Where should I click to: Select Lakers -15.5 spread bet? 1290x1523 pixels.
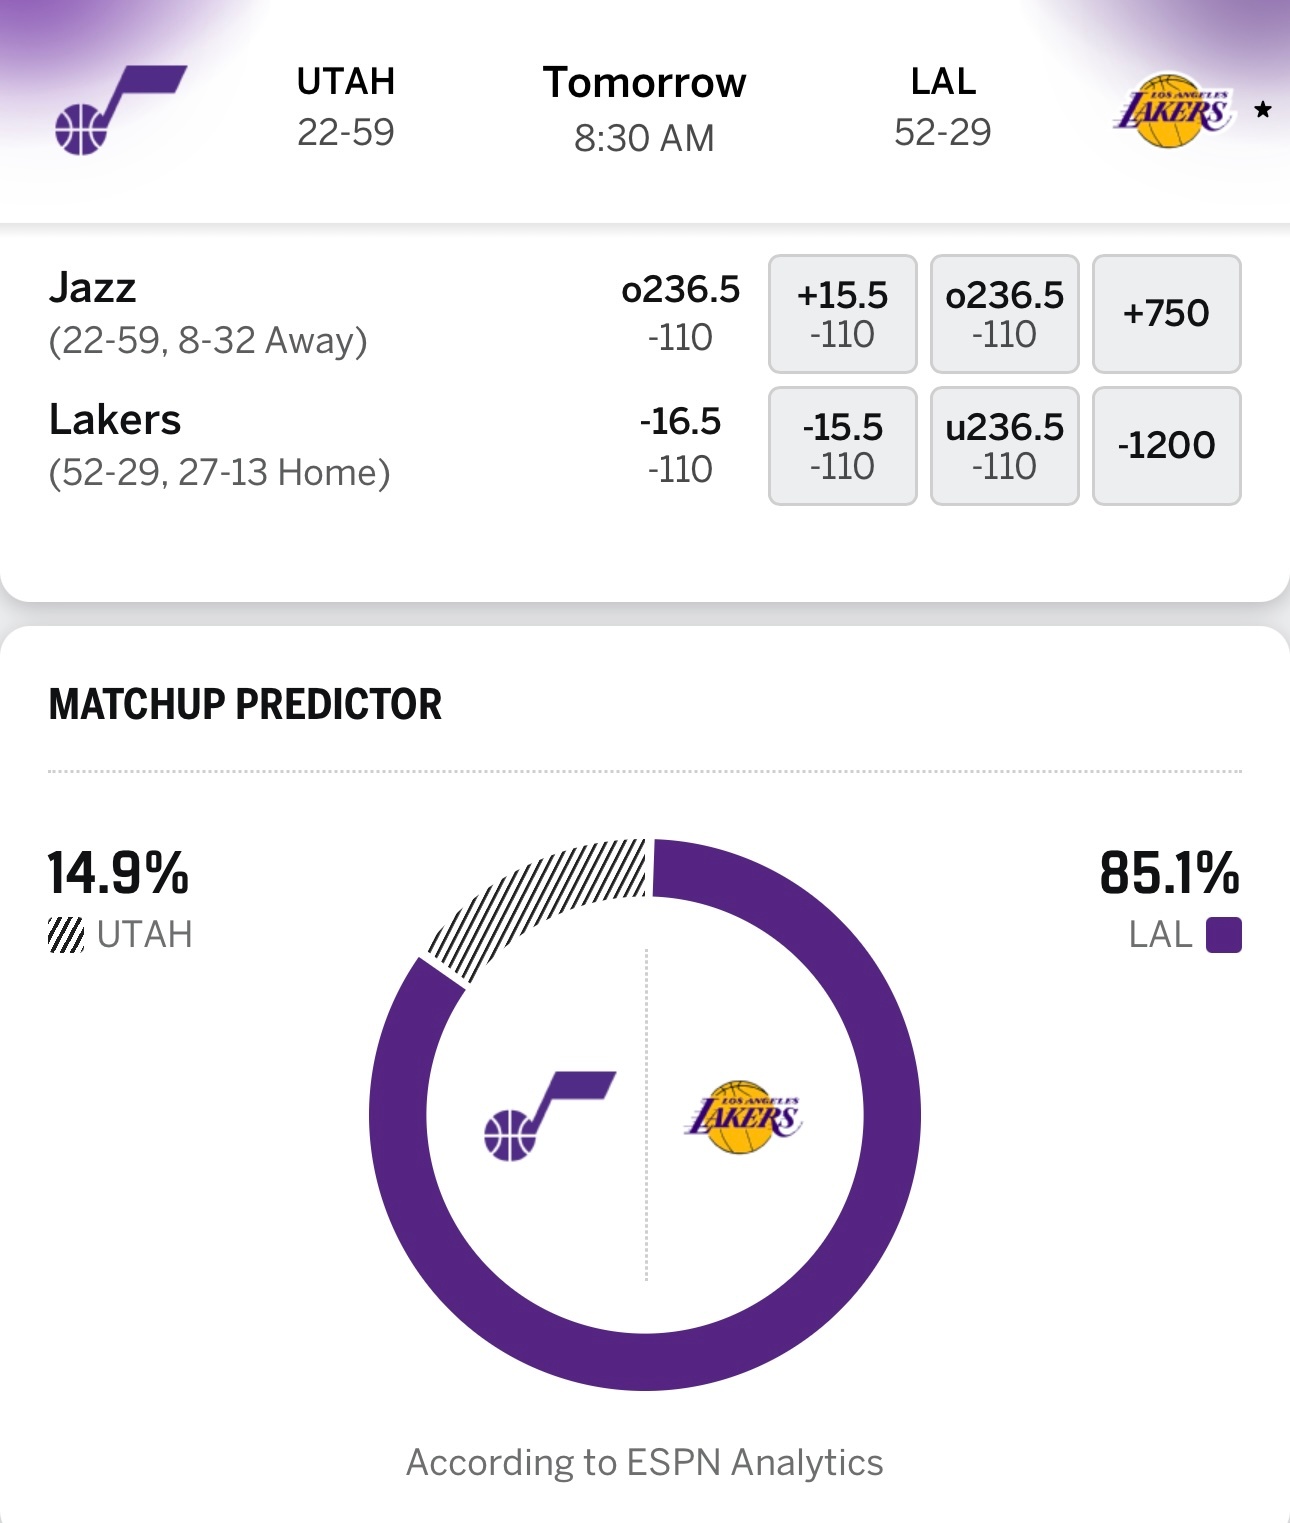tap(842, 446)
